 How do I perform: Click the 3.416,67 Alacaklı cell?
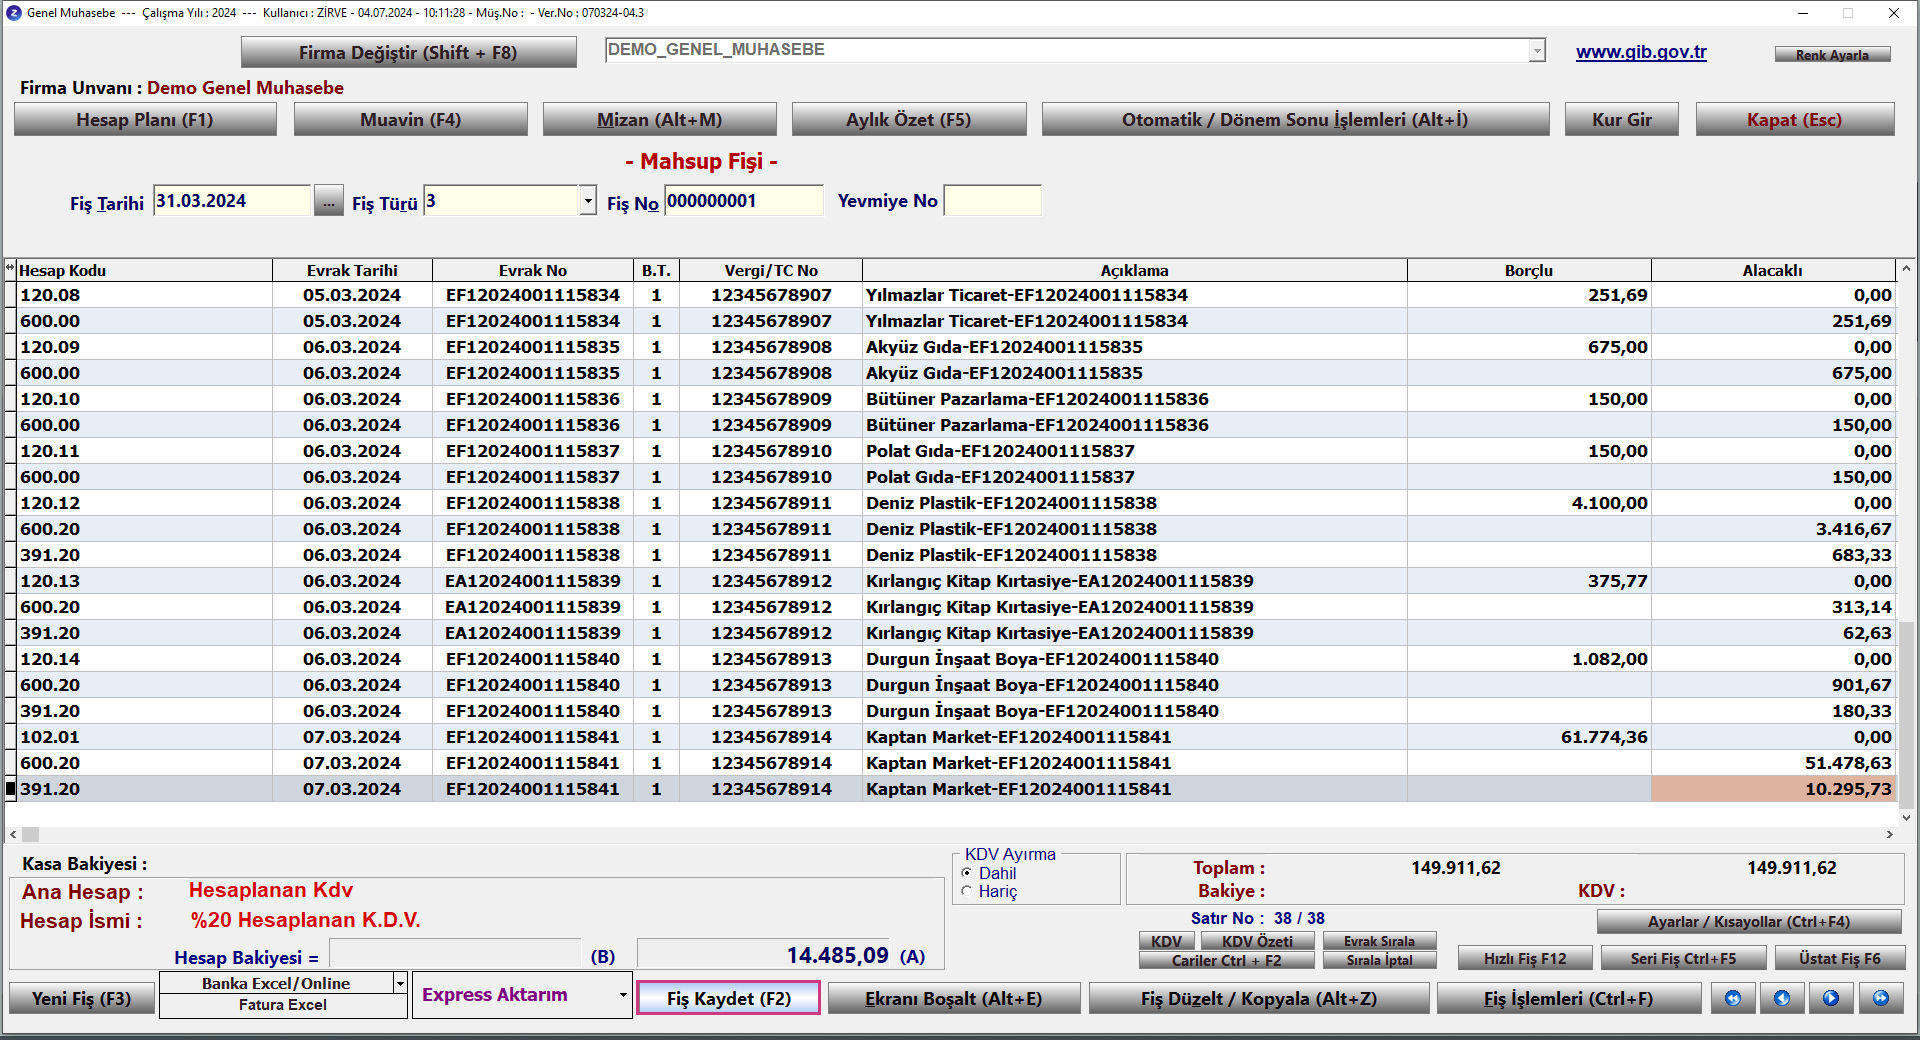click(x=1773, y=529)
